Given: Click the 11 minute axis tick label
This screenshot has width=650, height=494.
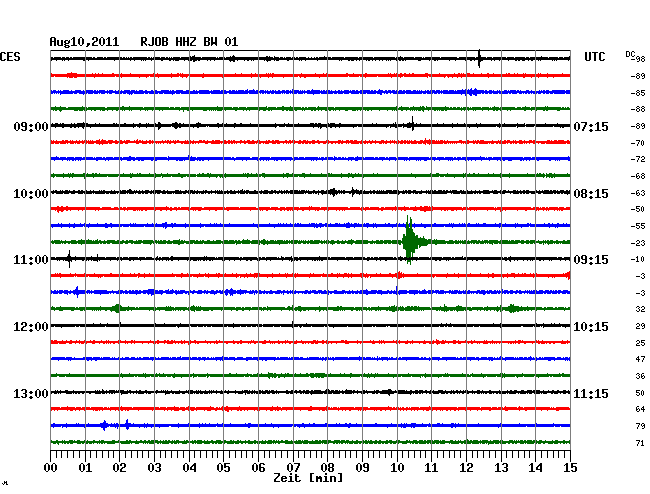Looking at the screenshot, I should [x=431, y=467].
